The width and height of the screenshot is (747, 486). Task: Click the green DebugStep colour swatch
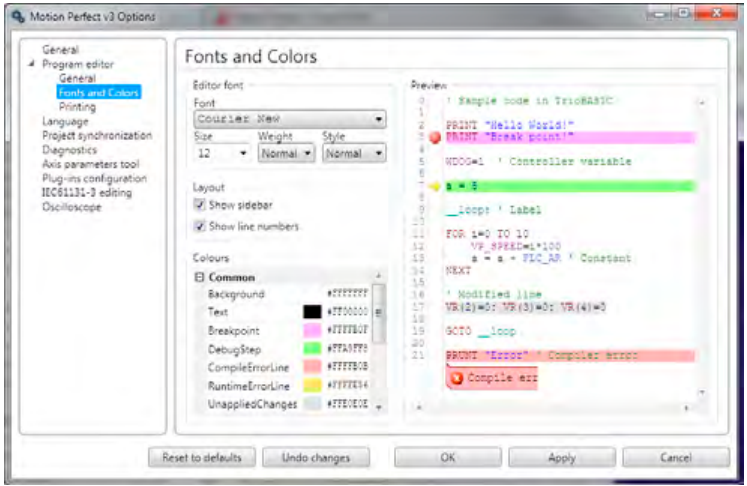pyautogui.click(x=312, y=349)
